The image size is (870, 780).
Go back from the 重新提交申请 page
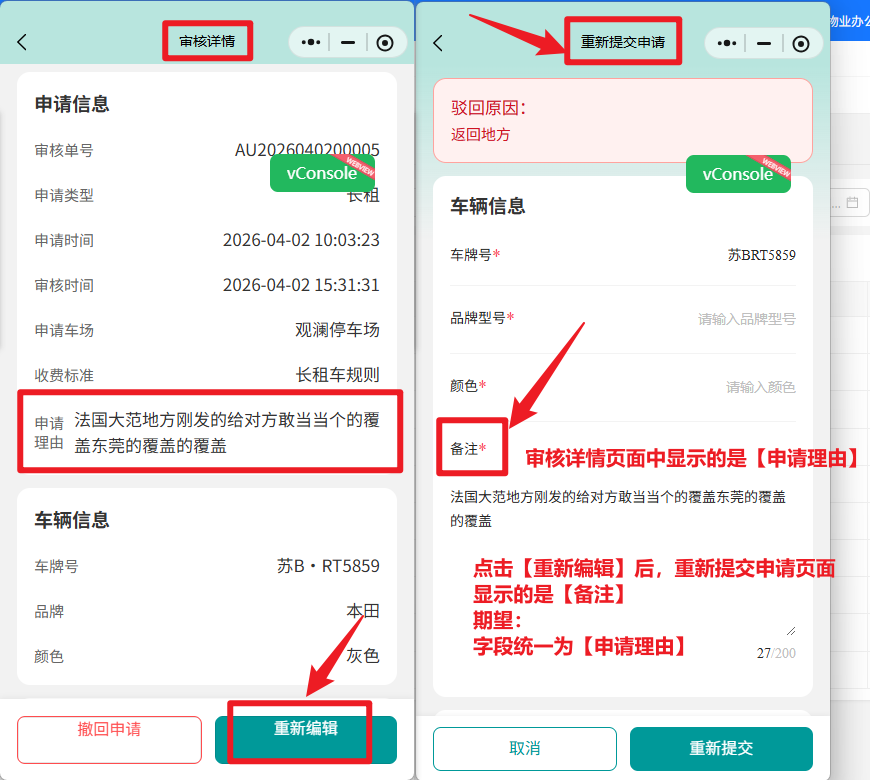click(x=437, y=43)
